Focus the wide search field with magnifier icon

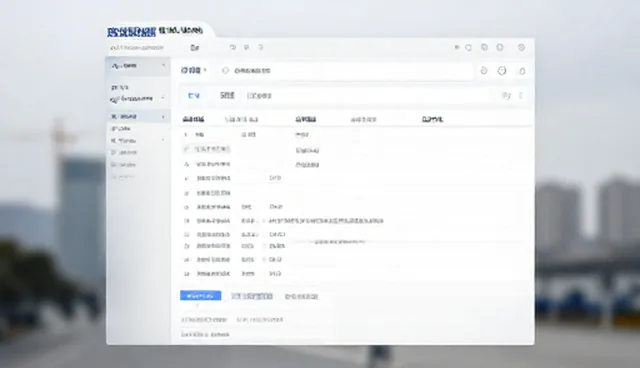(x=346, y=71)
